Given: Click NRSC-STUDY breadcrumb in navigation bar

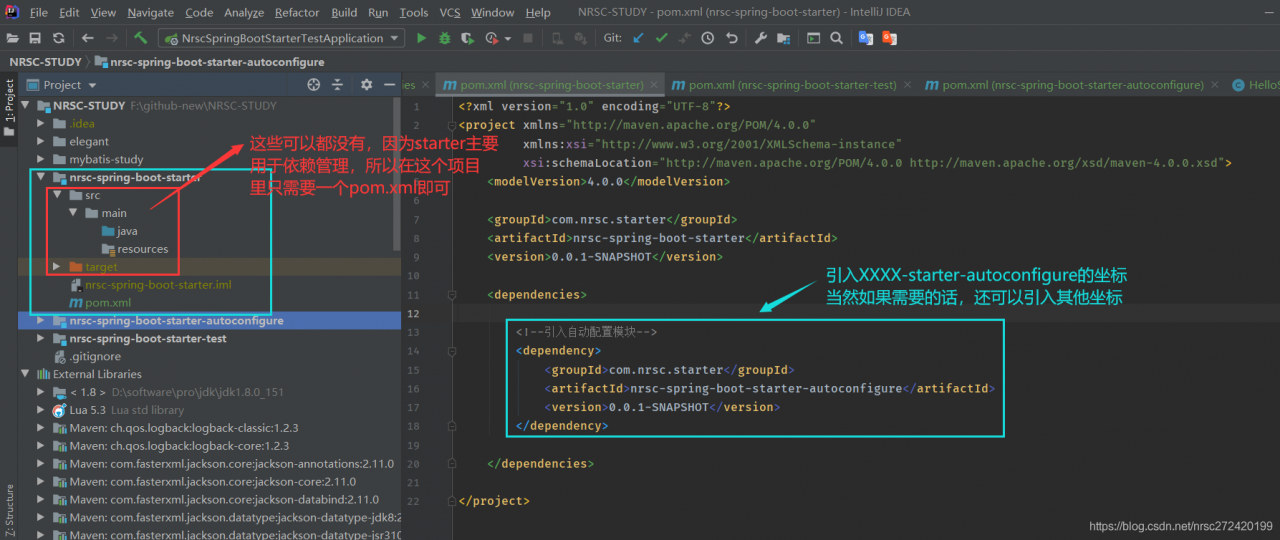Looking at the screenshot, I should (x=45, y=62).
